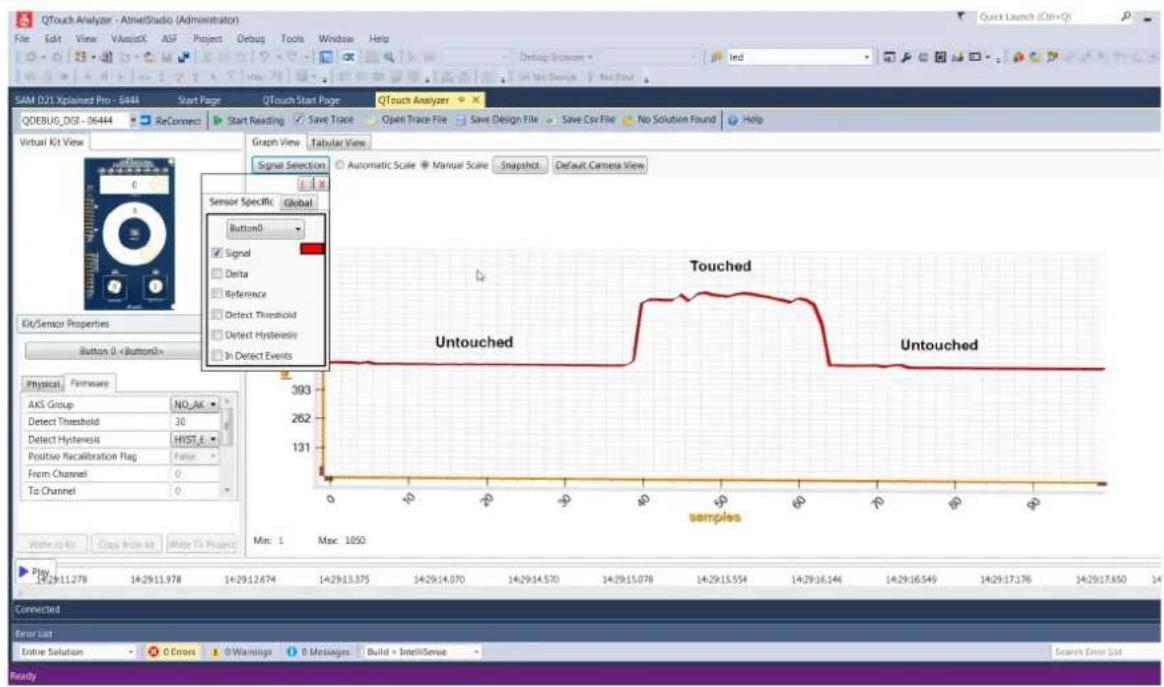This screenshot has width=1164, height=687.
Task: Switch to the Tabular View tab
Action: tap(338, 143)
